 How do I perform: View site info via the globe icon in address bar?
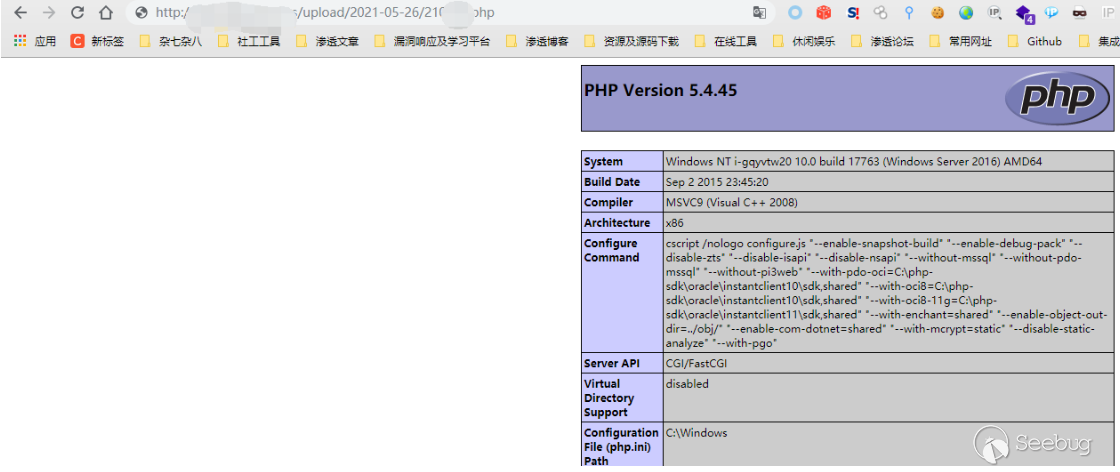(141, 13)
